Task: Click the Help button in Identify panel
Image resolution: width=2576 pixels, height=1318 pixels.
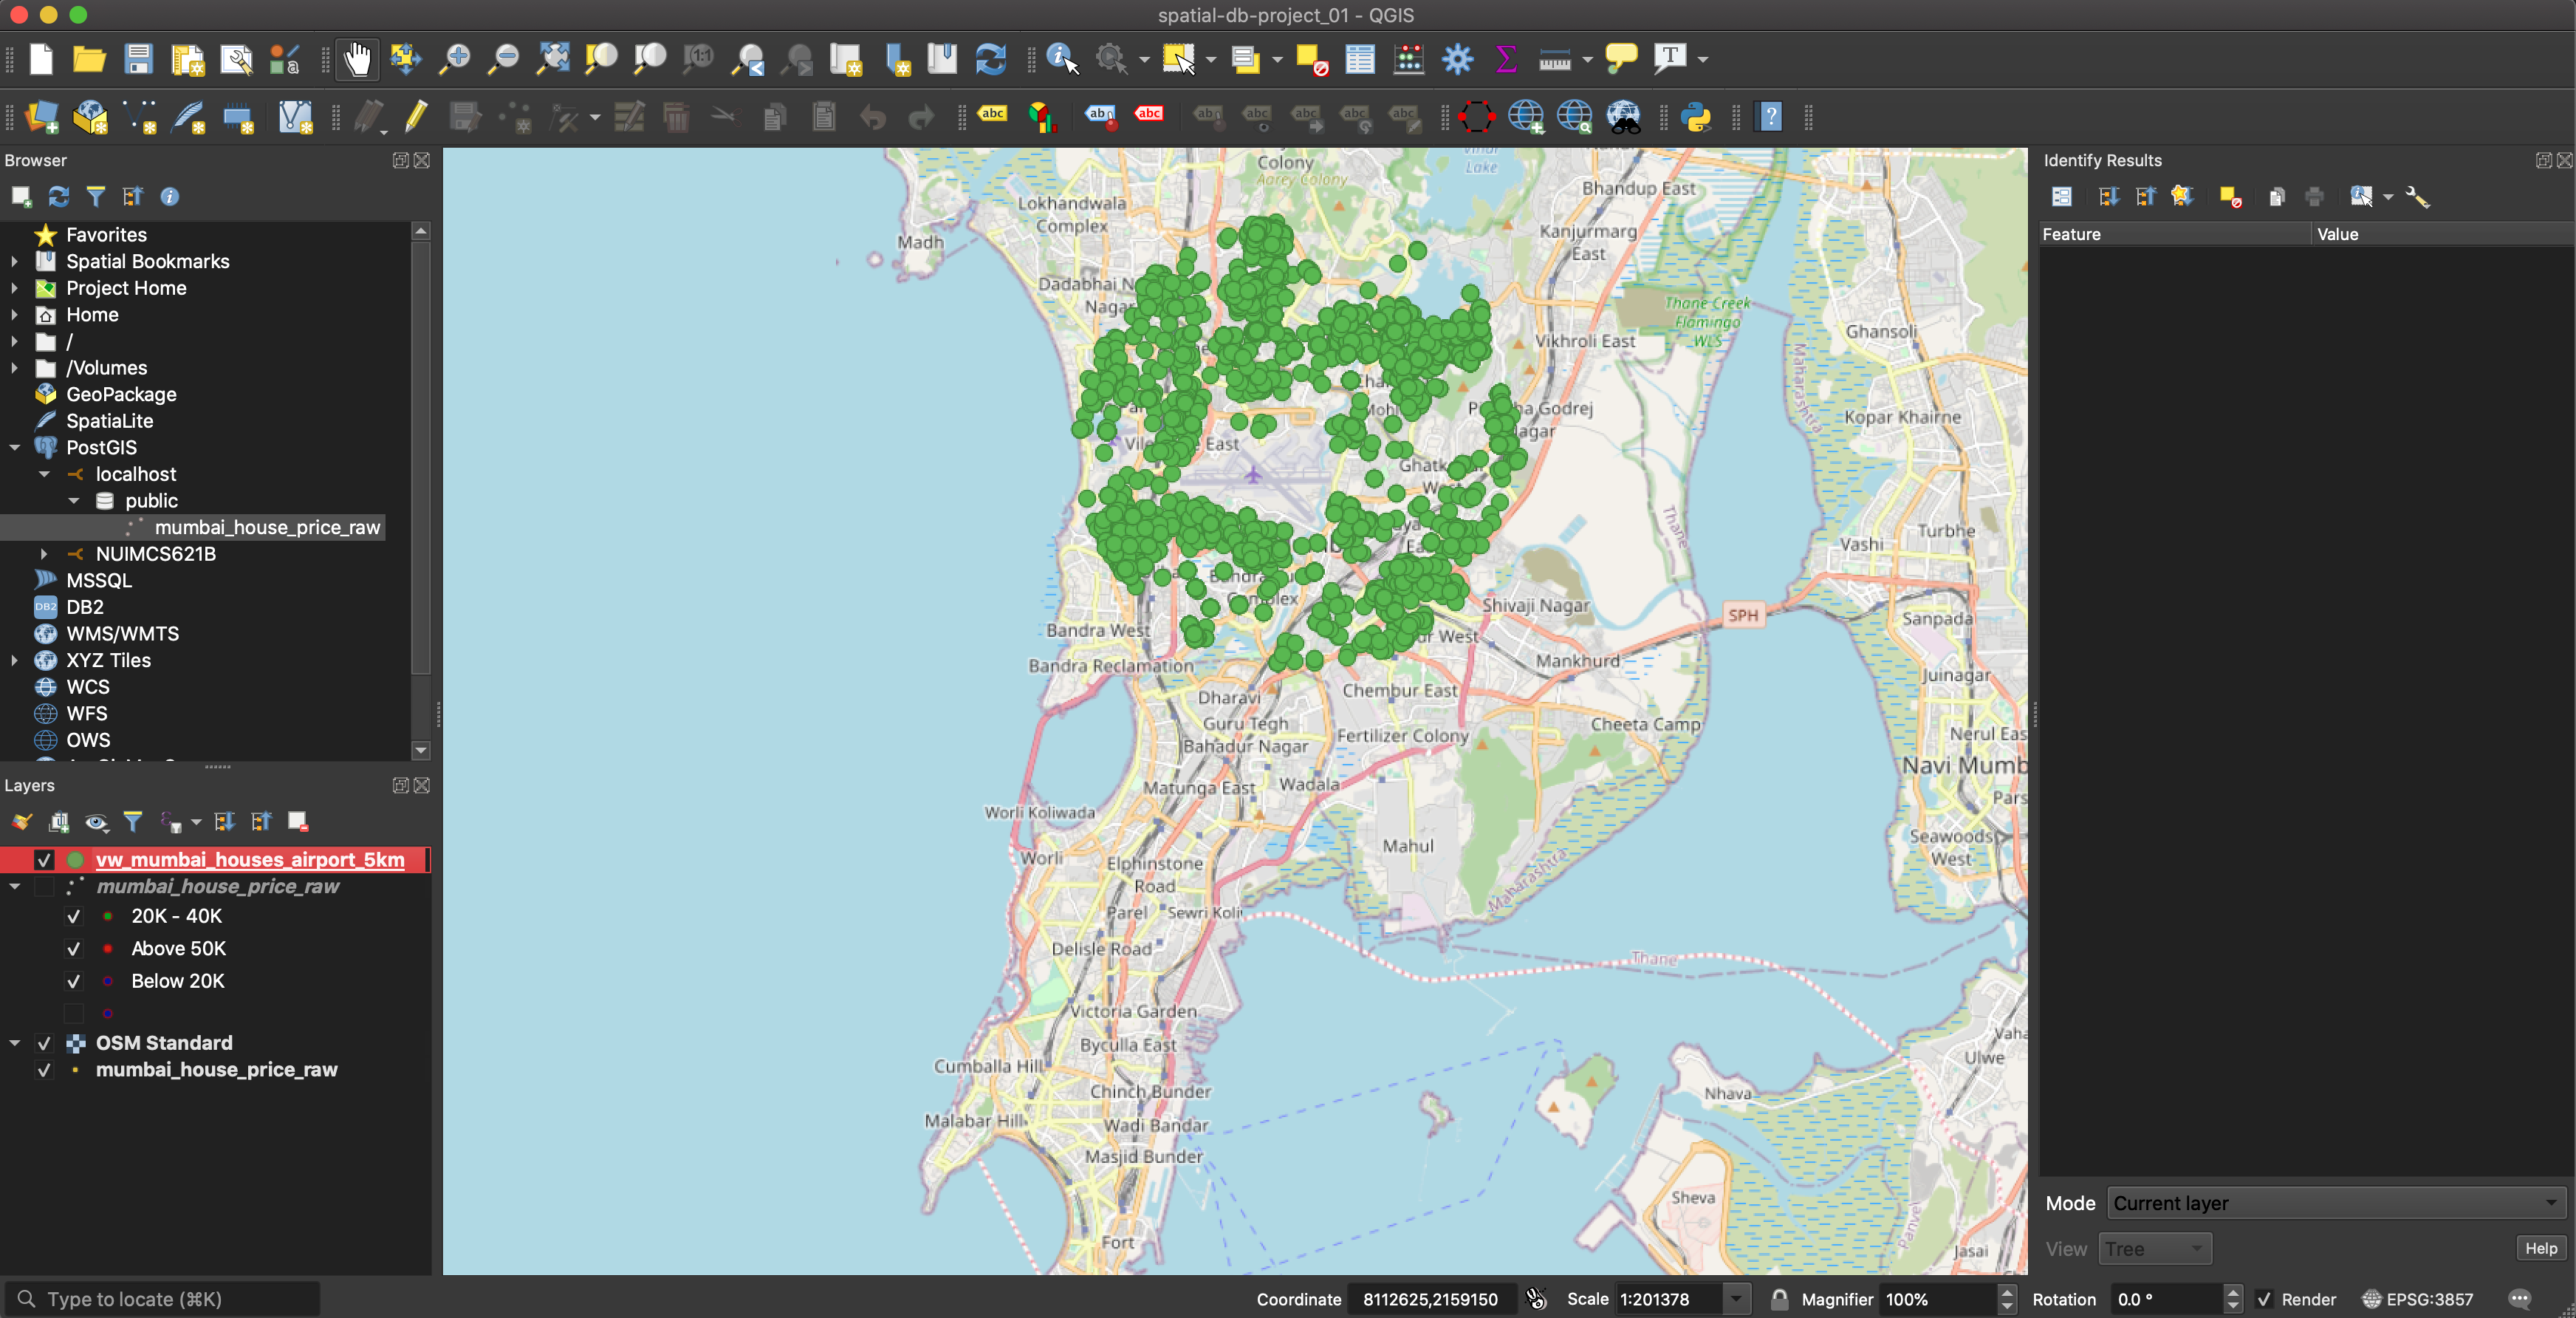Action: (x=2540, y=1248)
